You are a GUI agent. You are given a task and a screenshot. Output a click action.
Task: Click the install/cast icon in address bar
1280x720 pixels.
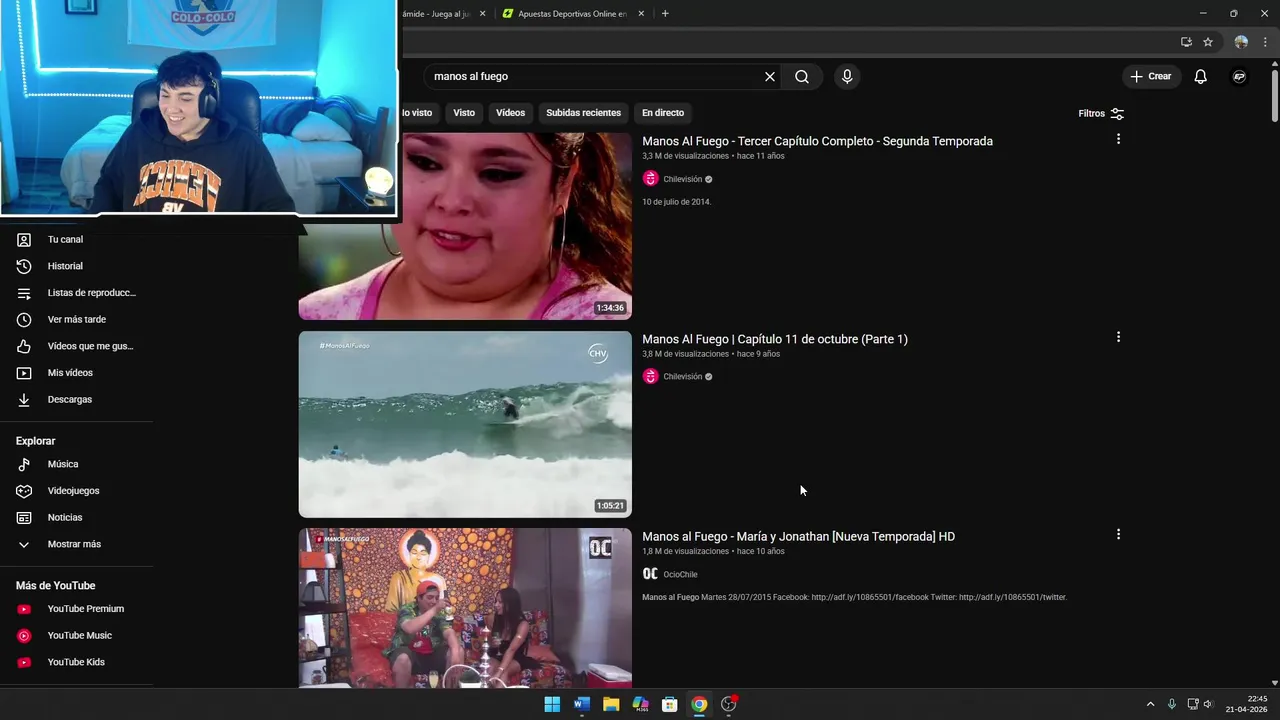tap(1186, 42)
